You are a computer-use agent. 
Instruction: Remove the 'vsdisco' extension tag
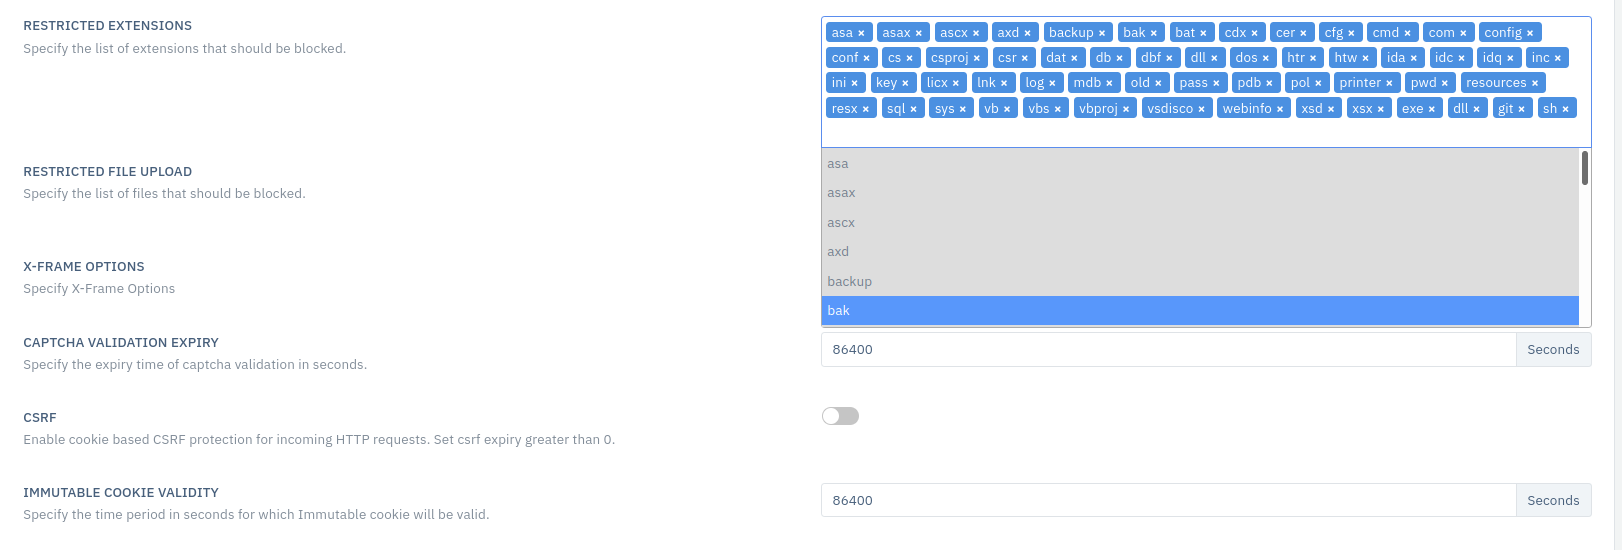1202,109
